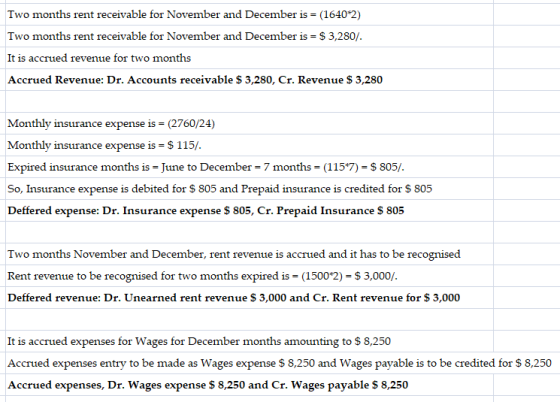Click the bold Deffered revenue Unearned rent entry
Image resolution: width=560 pixels, height=402 pixels.
coord(249,297)
